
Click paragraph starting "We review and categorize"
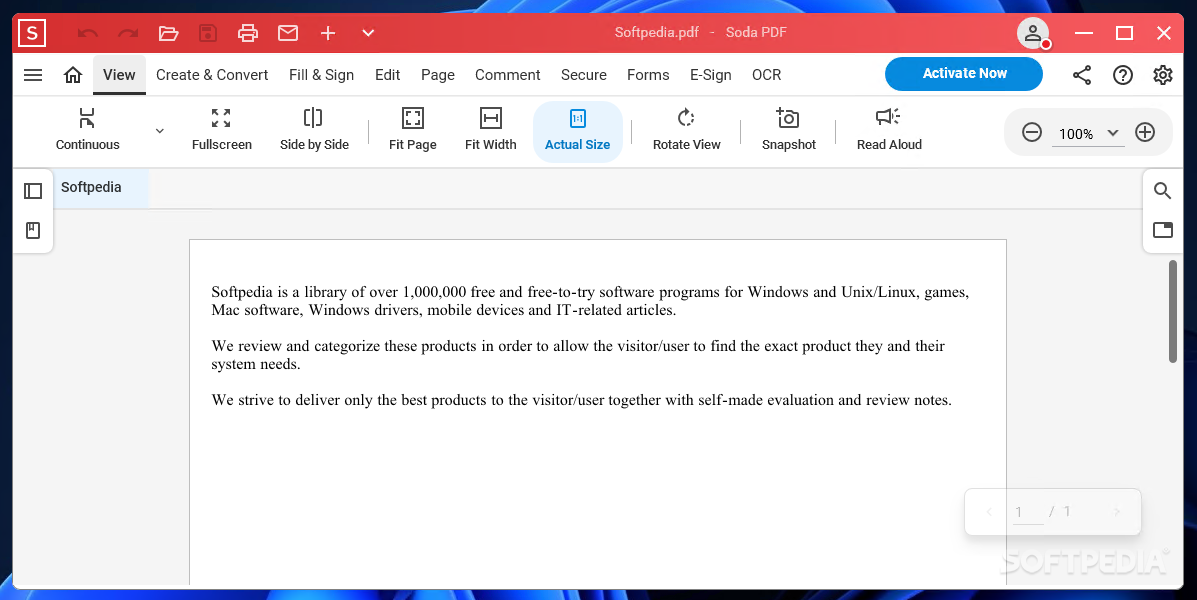point(578,355)
